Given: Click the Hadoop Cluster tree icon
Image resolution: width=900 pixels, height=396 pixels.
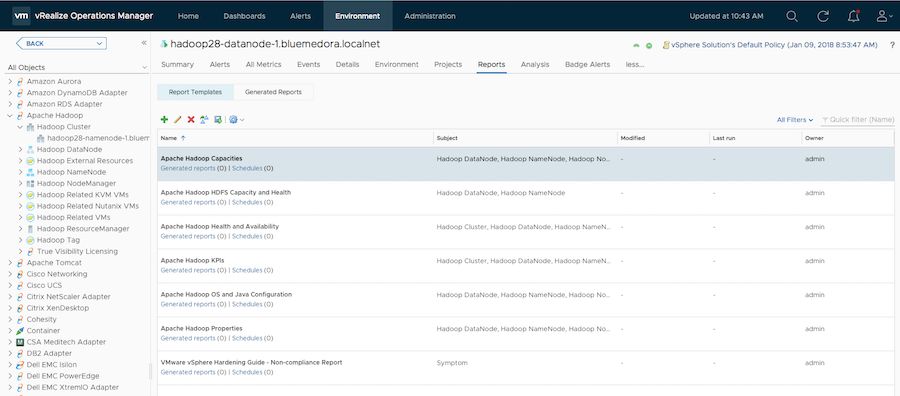Looking at the screenshot, I should [x=31, y=127].
